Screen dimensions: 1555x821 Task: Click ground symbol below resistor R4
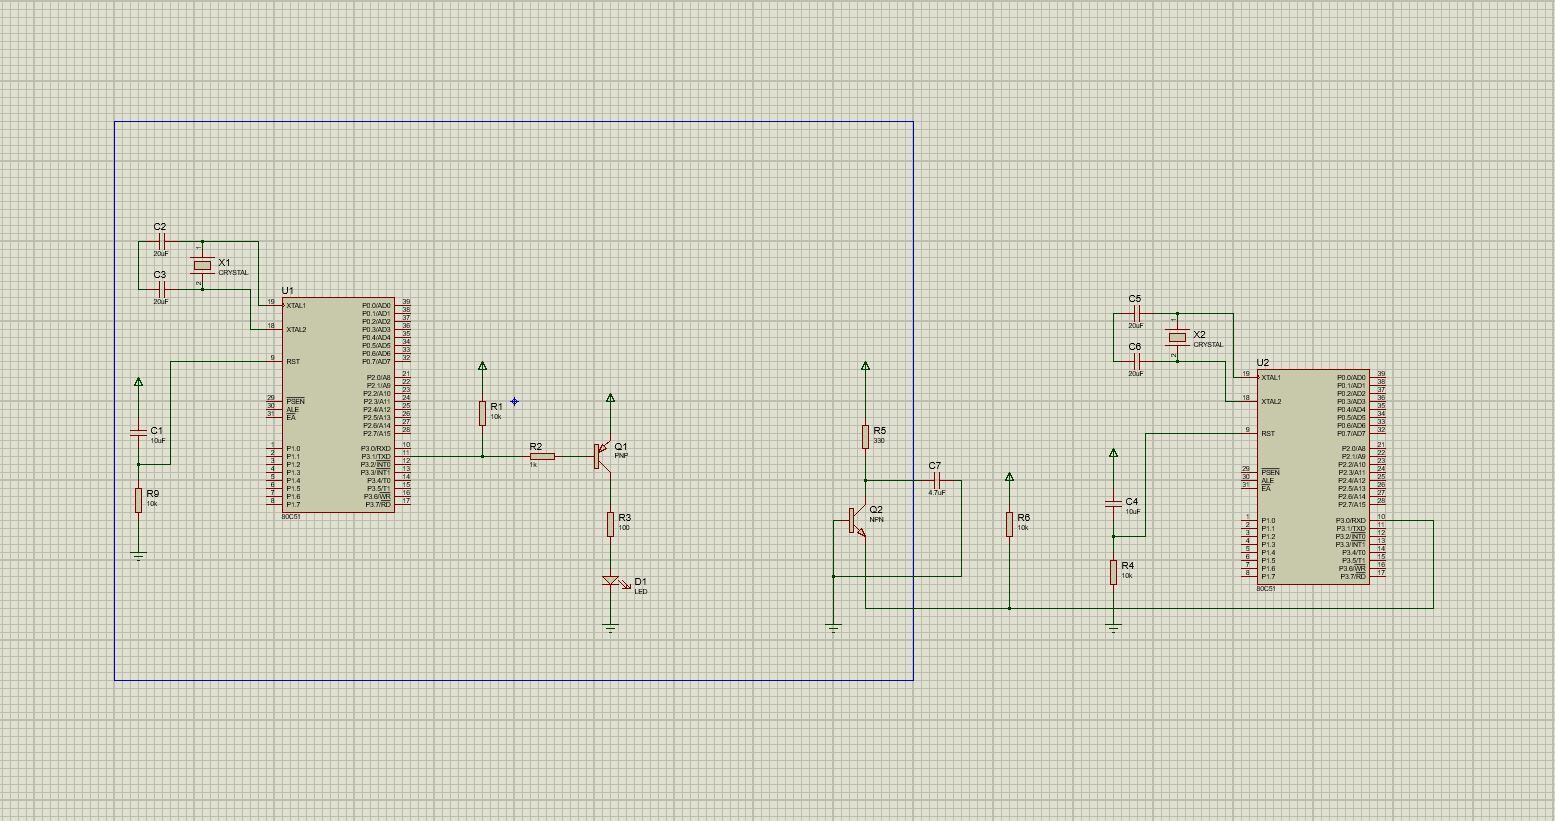click(x=1113, y=628)
